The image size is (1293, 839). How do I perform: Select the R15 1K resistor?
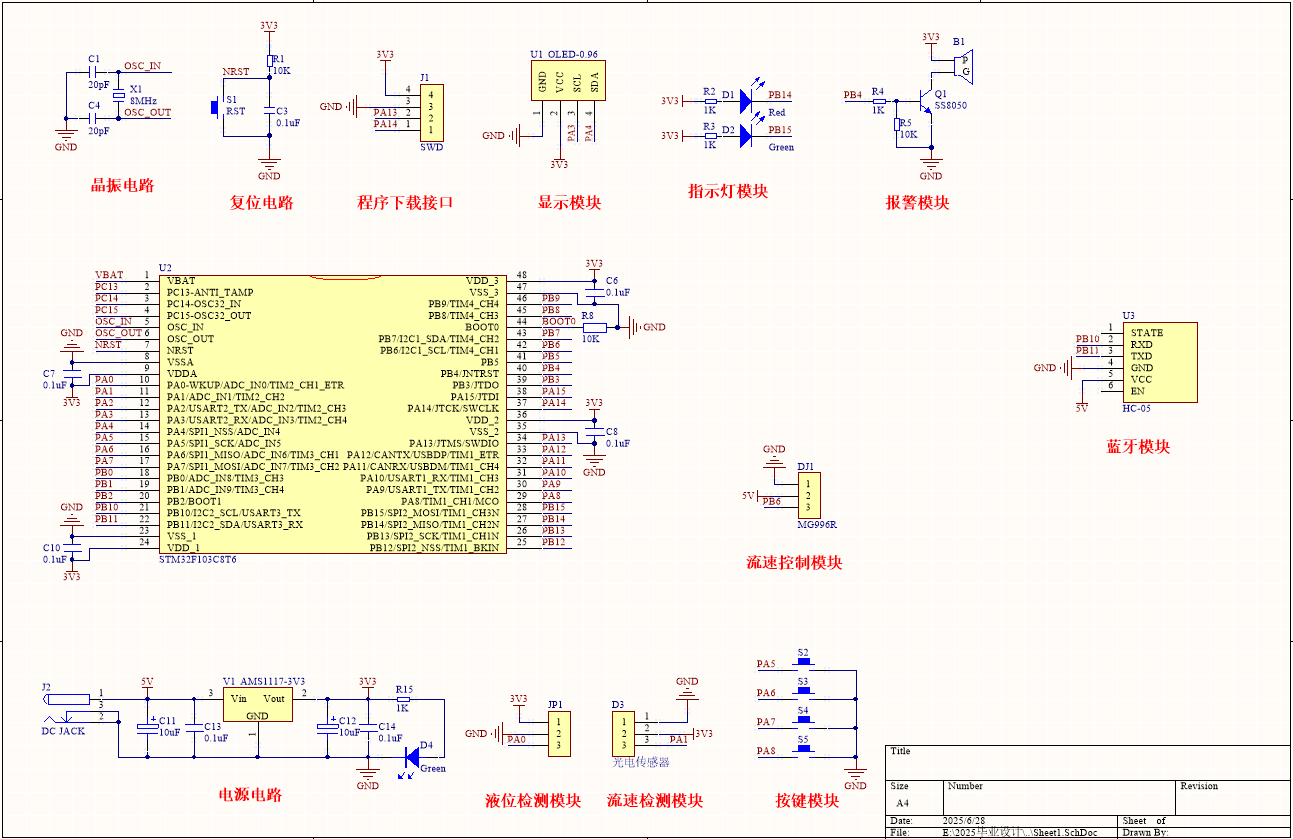(404, 699)
